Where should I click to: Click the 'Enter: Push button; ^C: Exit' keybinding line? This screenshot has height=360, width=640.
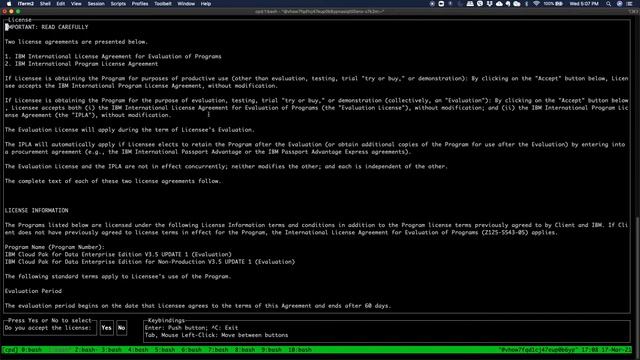point(191,328)
